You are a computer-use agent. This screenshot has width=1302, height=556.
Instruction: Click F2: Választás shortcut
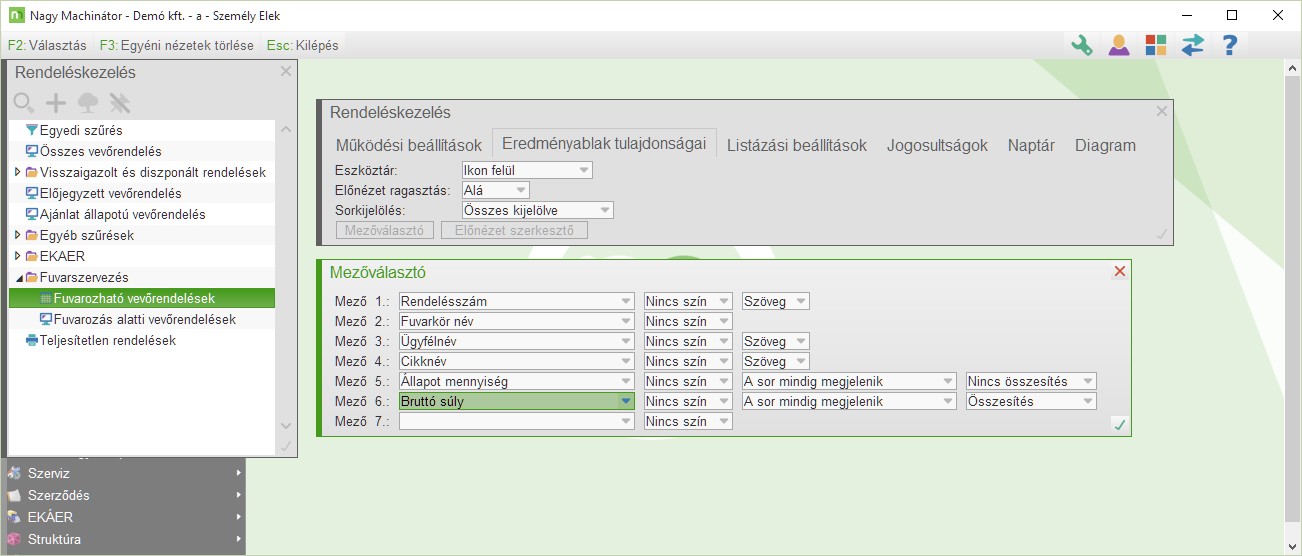47,45
